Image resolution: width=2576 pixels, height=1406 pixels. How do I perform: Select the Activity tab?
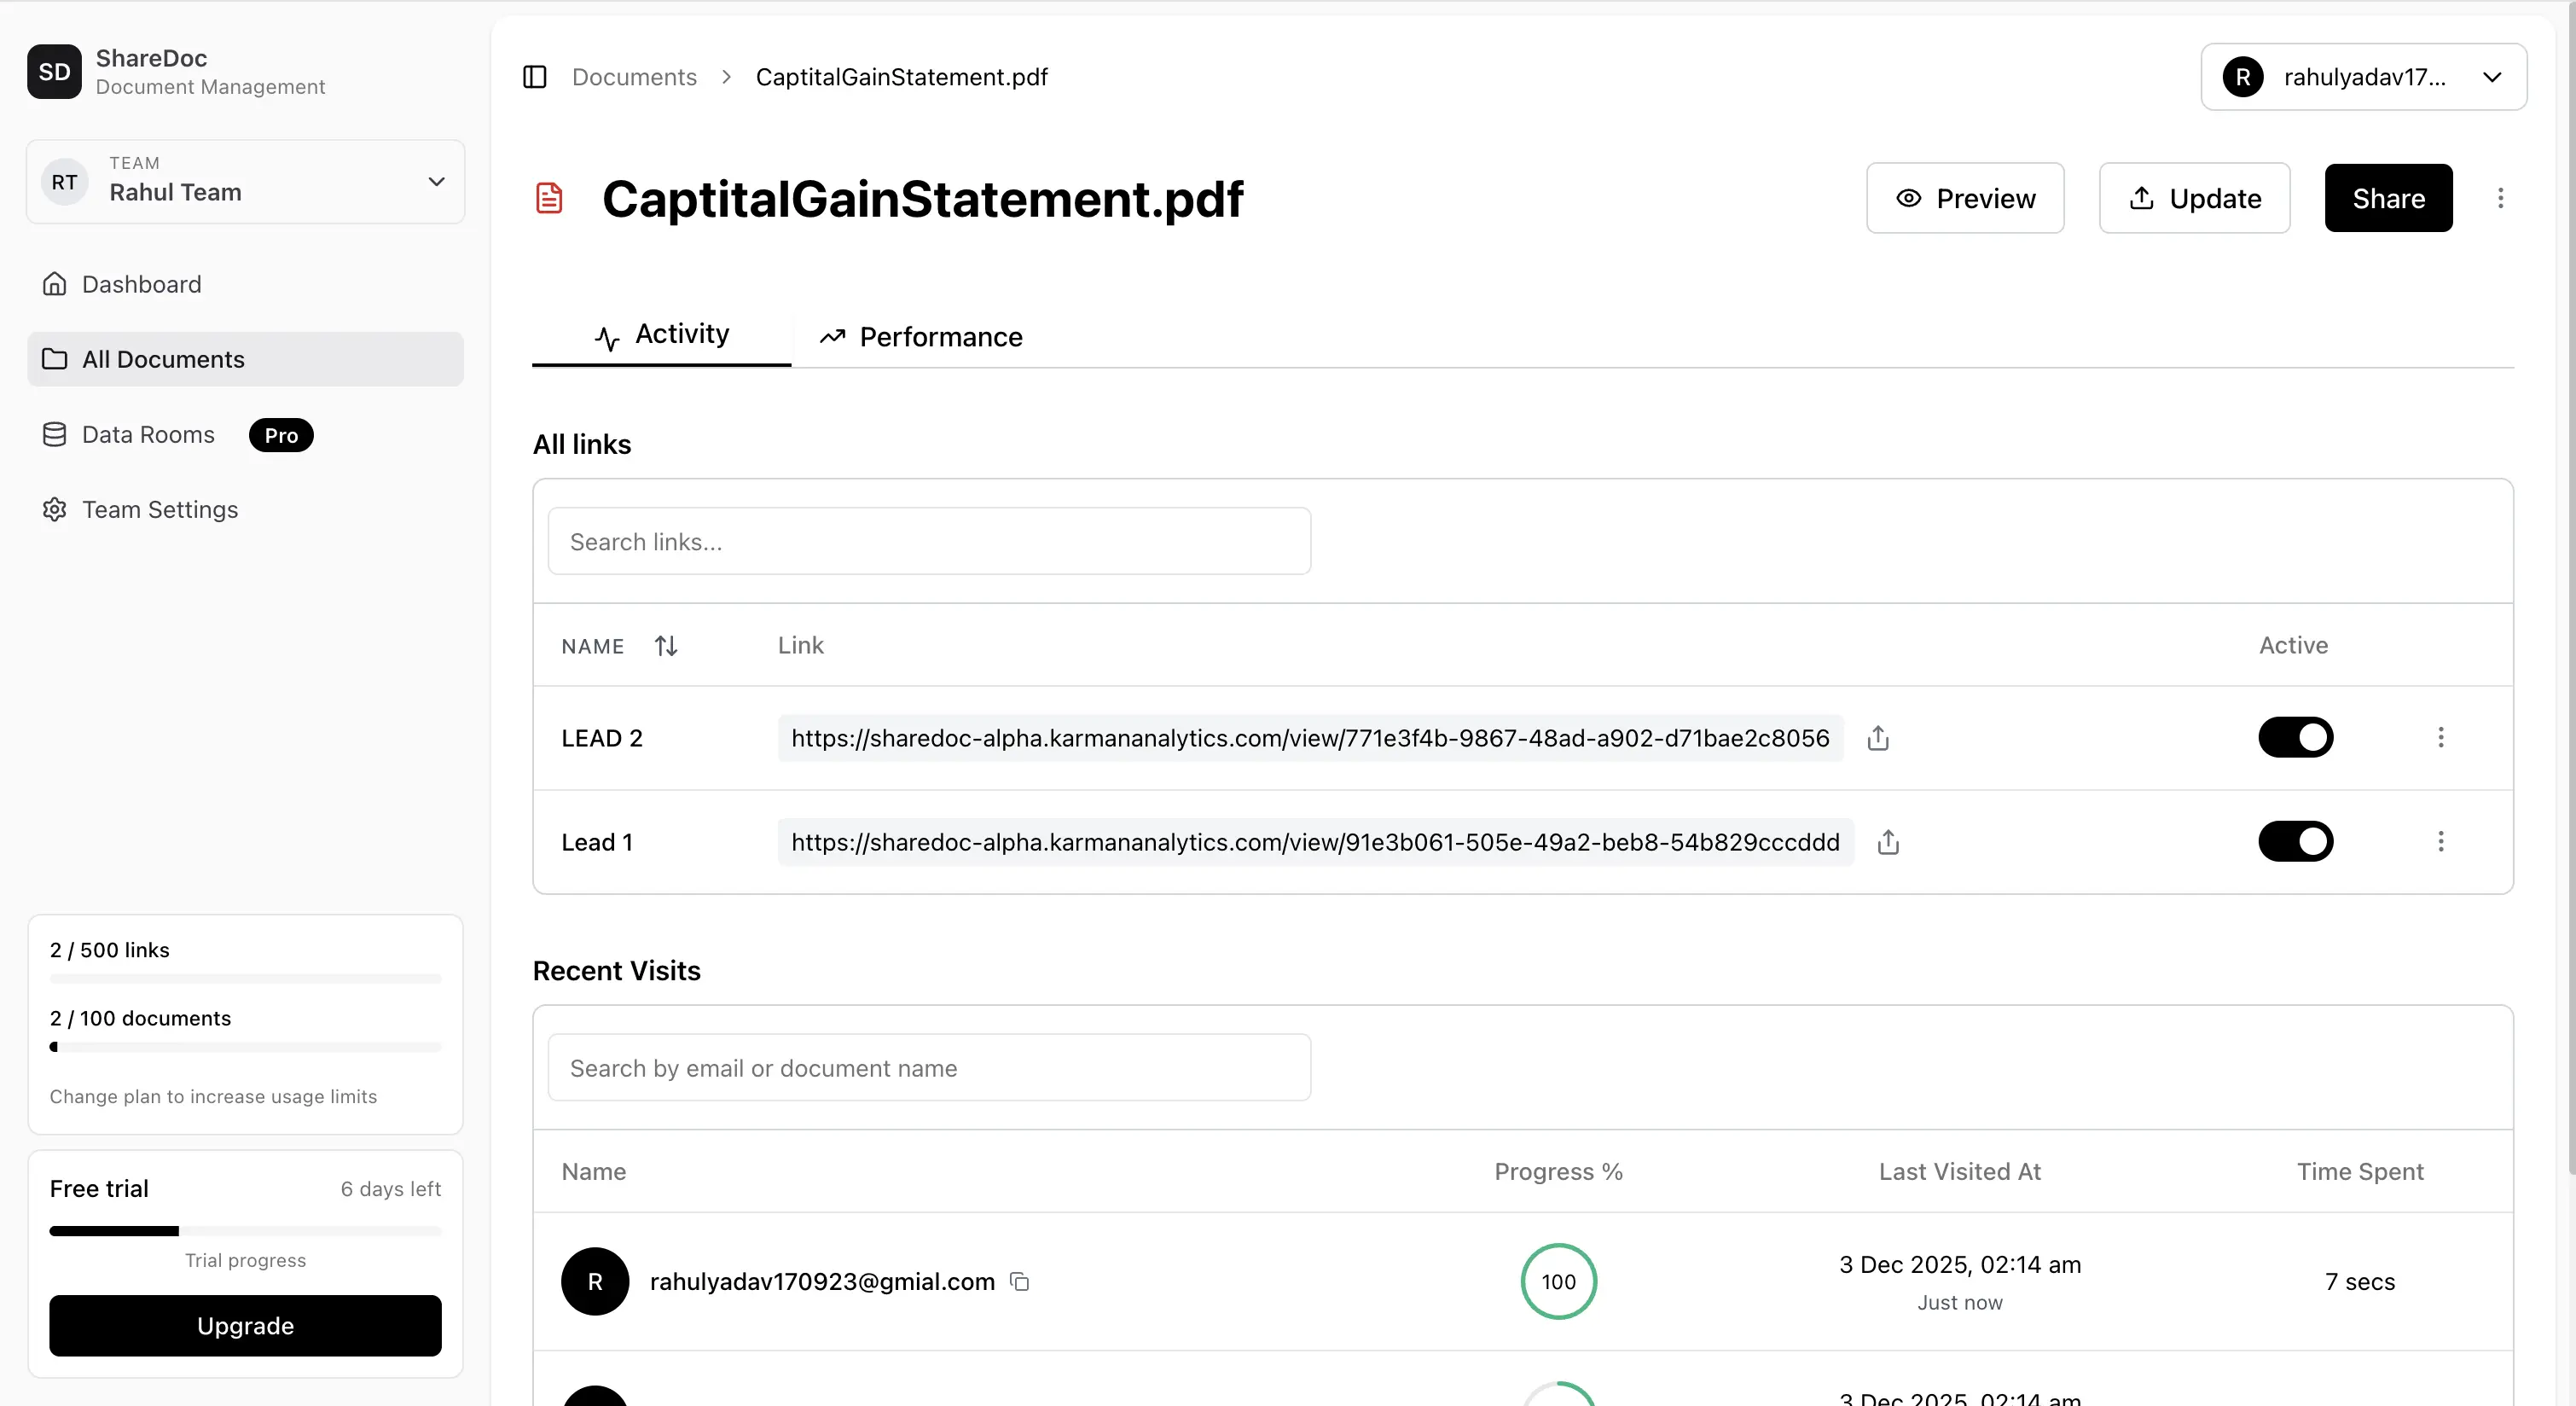click(662, 335)
